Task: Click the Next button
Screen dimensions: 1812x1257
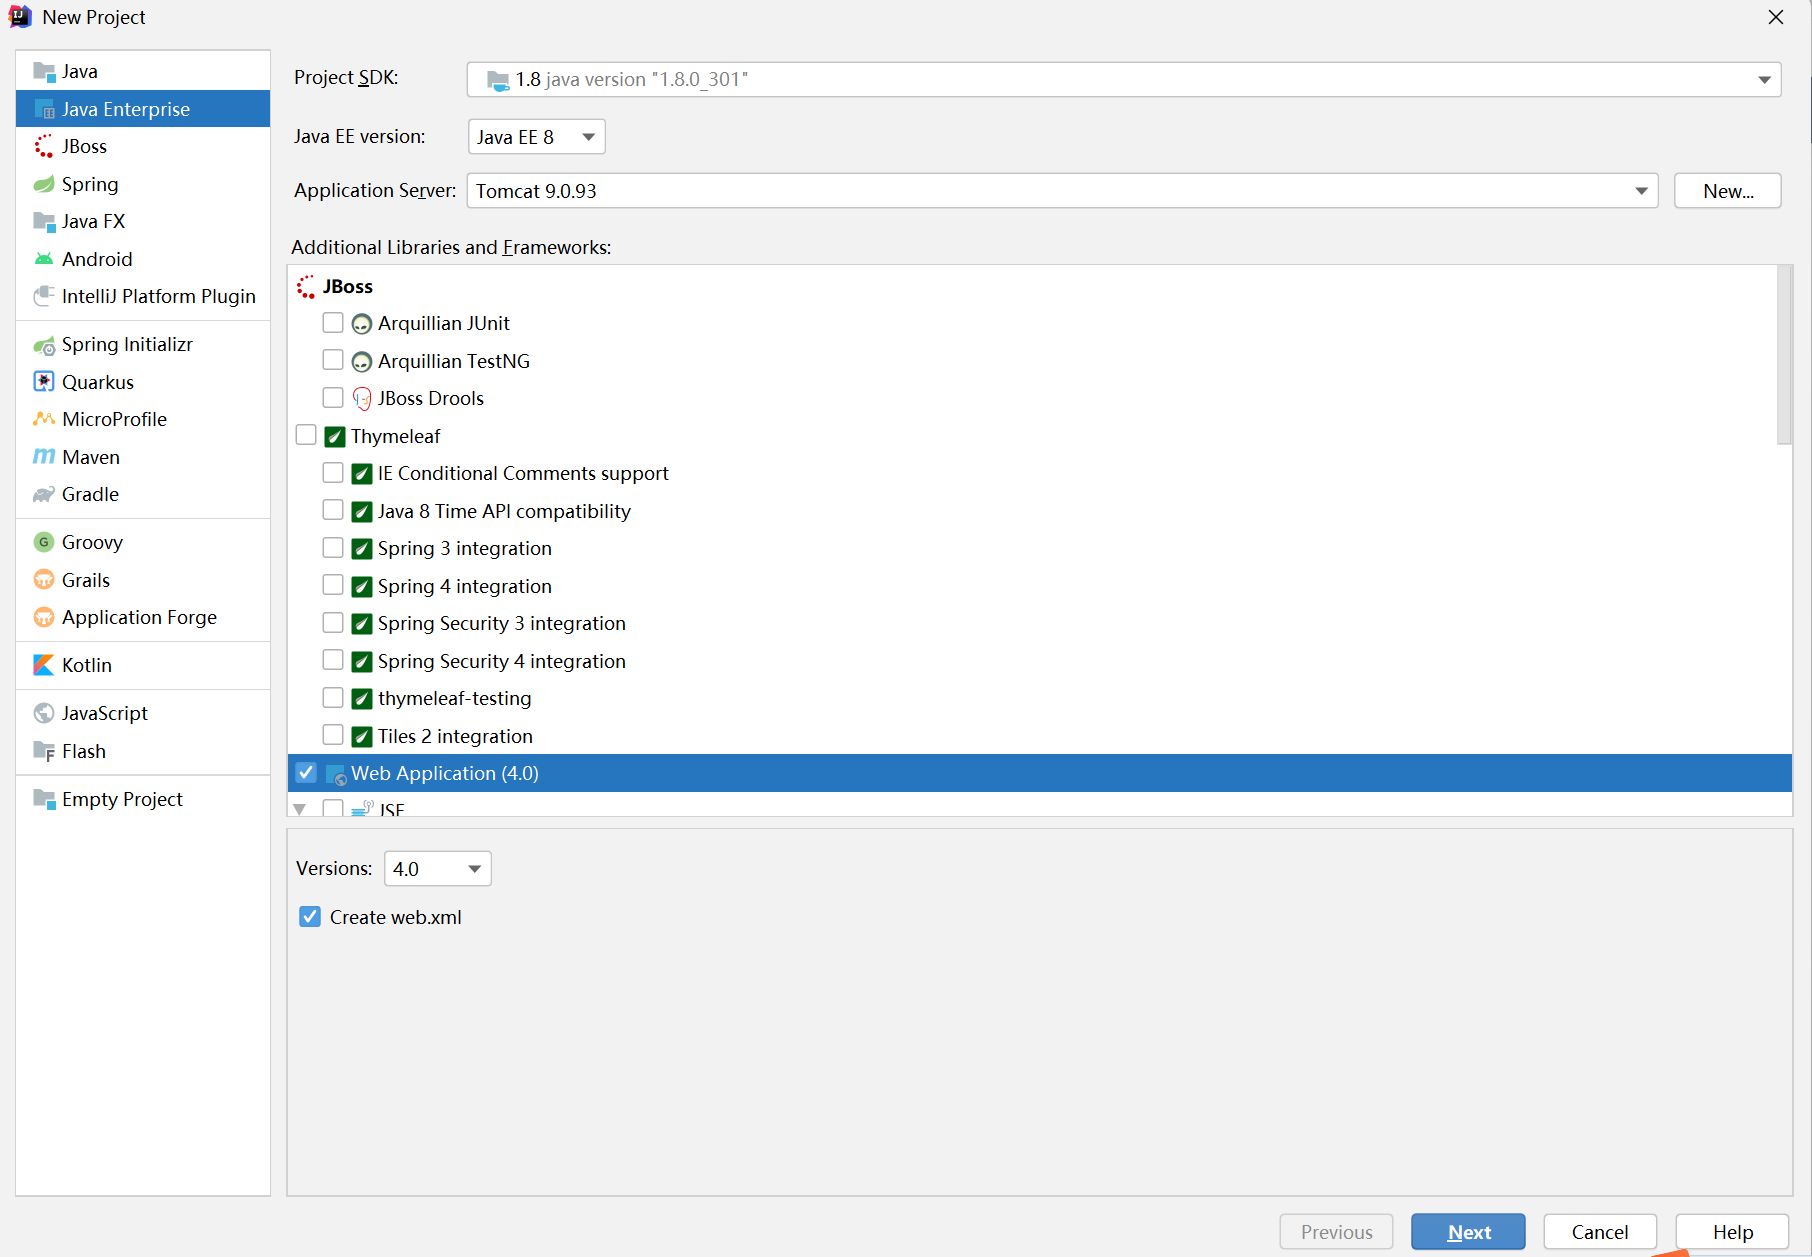Action: (1468, 1232)
